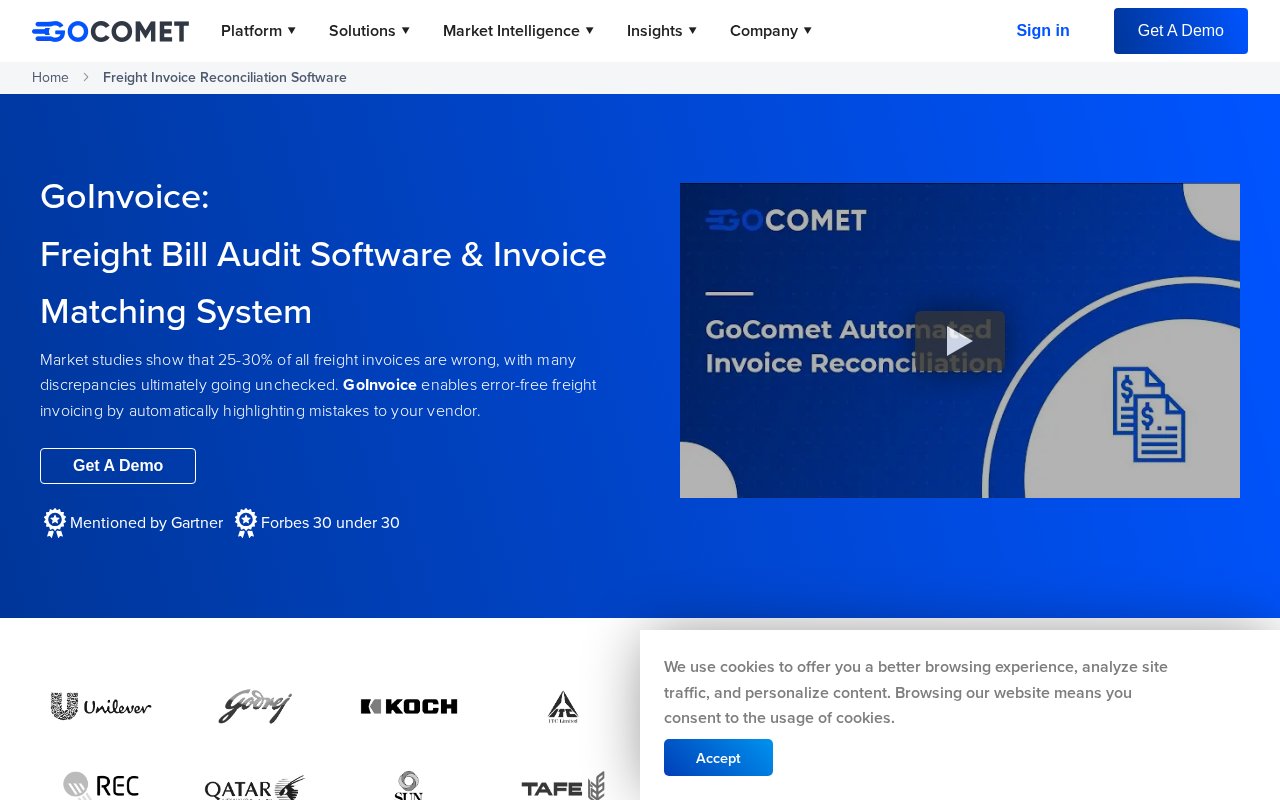Expand the Market Intelligence dropdown arrow

click(x=590, y=30)
